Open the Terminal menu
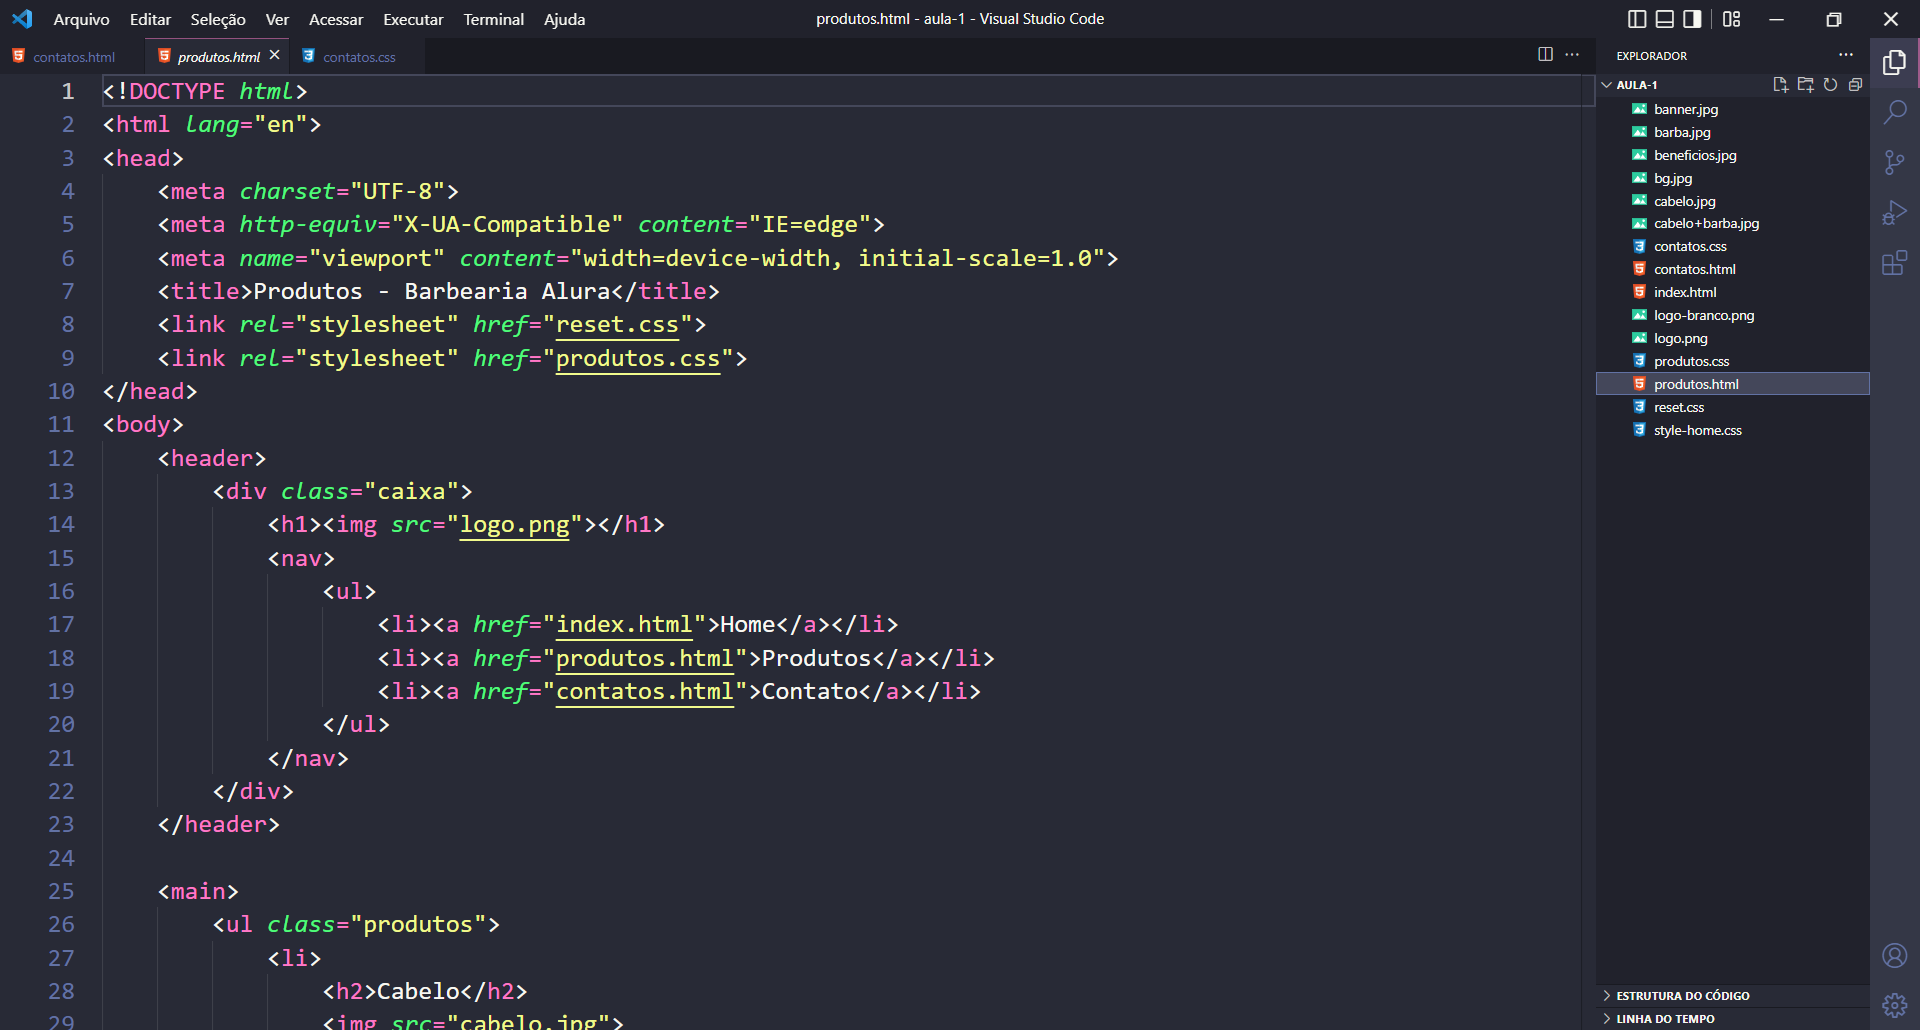 pyautogui.click(x=493, y=19)
